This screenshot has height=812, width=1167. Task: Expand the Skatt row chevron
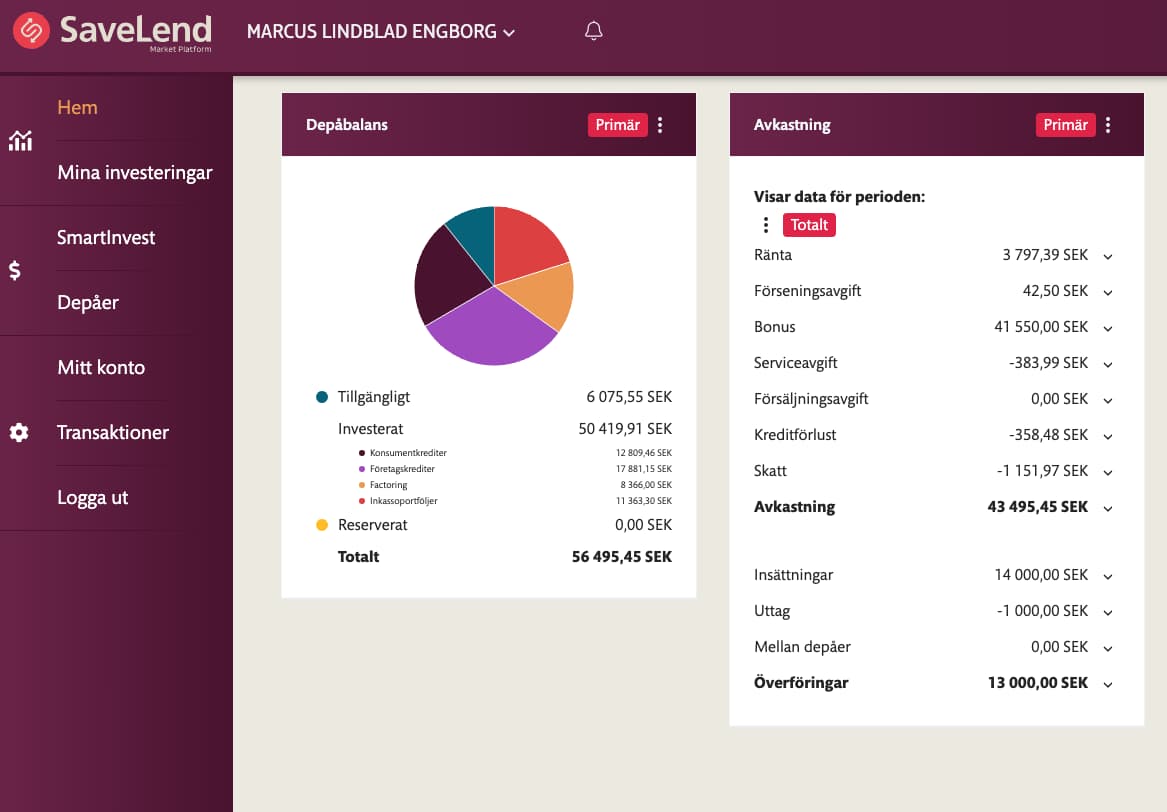point(1107,472)
